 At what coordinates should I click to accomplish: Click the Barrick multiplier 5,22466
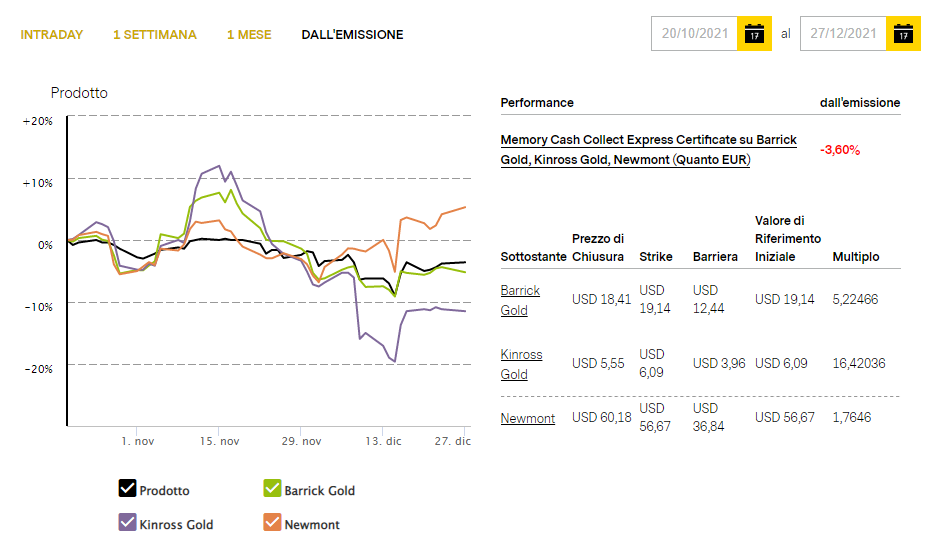click(855, 299)
